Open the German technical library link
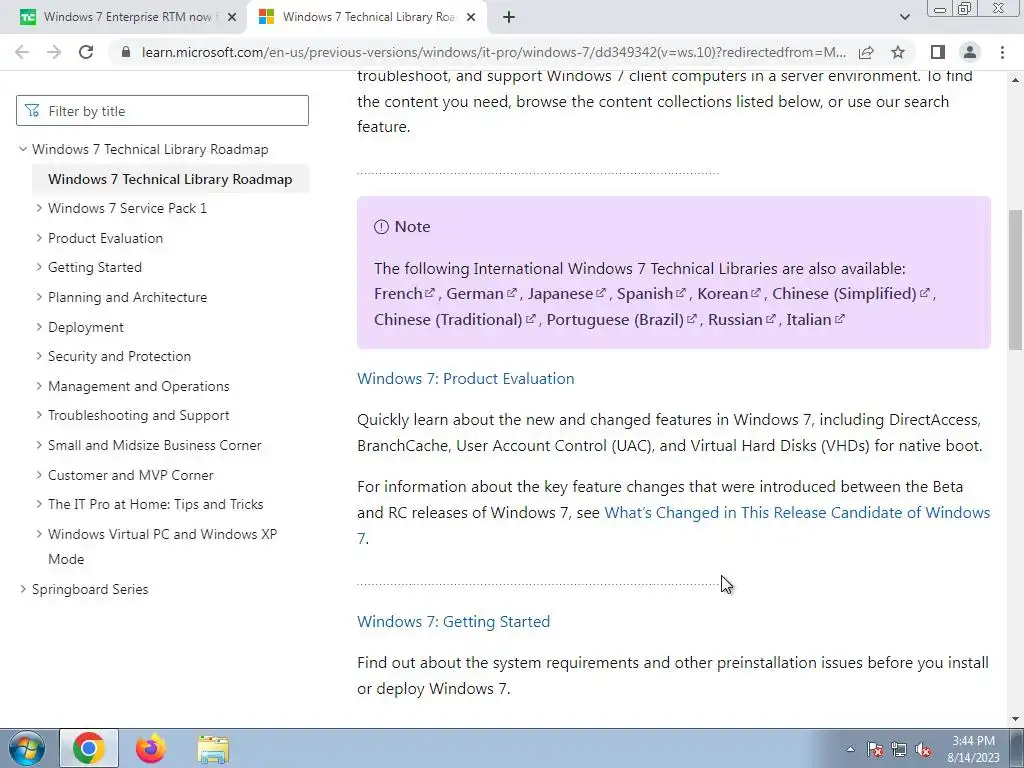The height and width of the screenshot is (768, 1024). [x=481, y=294]
